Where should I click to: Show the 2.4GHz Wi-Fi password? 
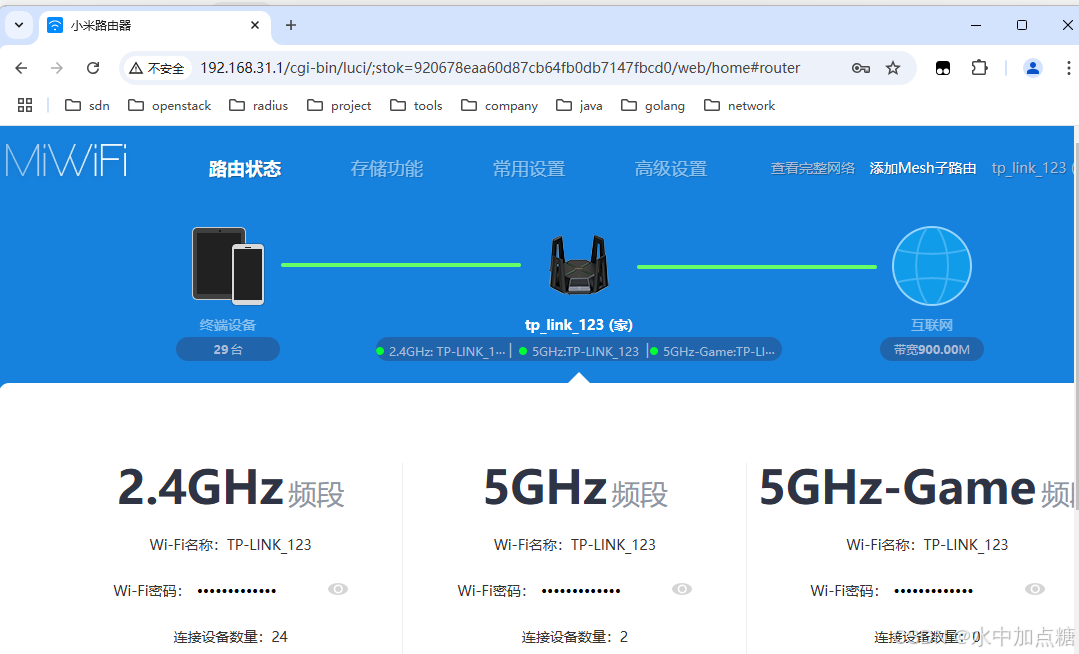[338, 589]
